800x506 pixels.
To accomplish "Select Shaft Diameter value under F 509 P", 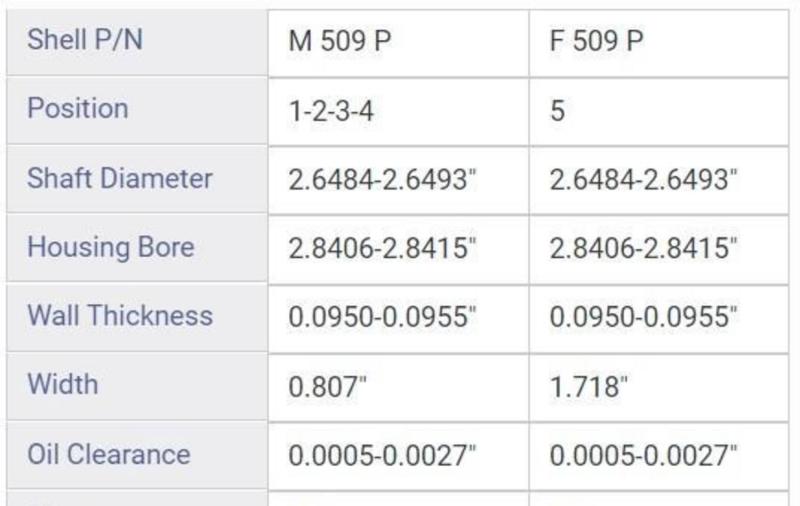I will click(x=643, y=179).
